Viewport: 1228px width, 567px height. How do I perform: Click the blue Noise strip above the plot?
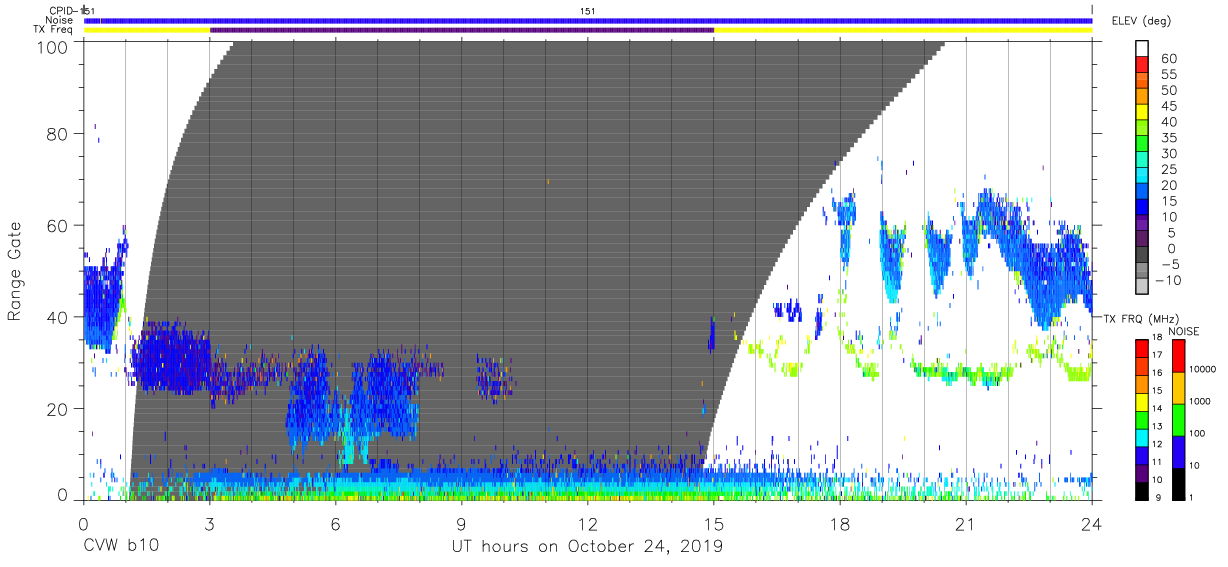tap(588, 20)
